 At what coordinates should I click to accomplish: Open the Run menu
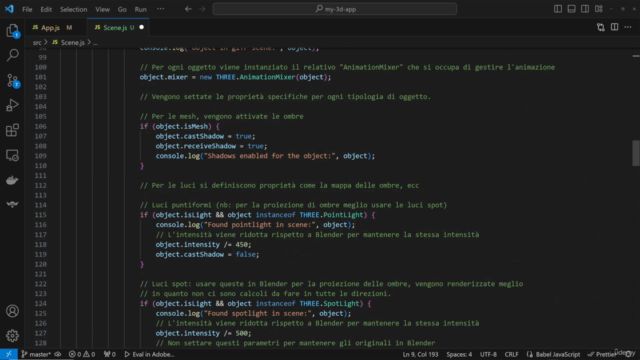[140, 9]
